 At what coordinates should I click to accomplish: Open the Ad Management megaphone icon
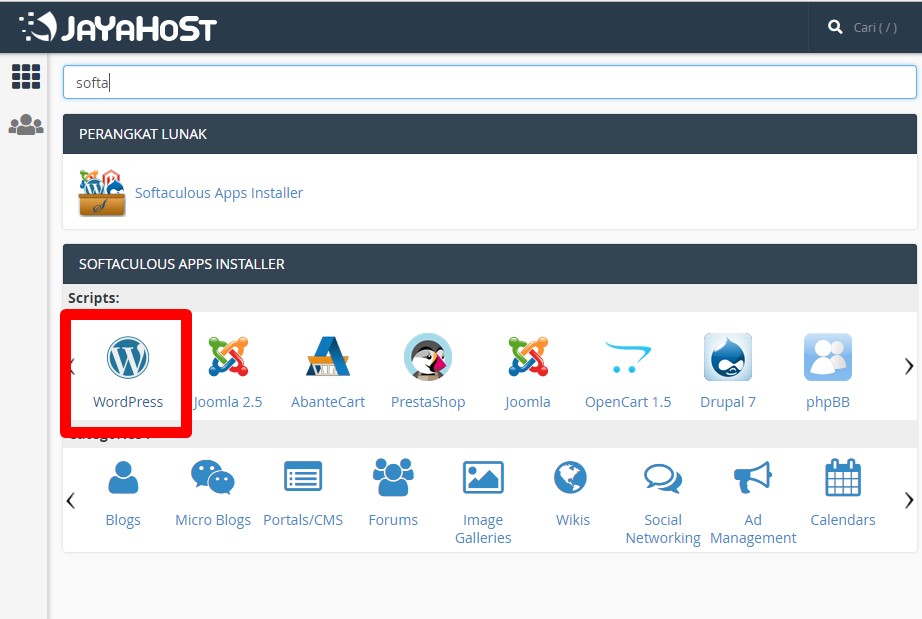753,477
